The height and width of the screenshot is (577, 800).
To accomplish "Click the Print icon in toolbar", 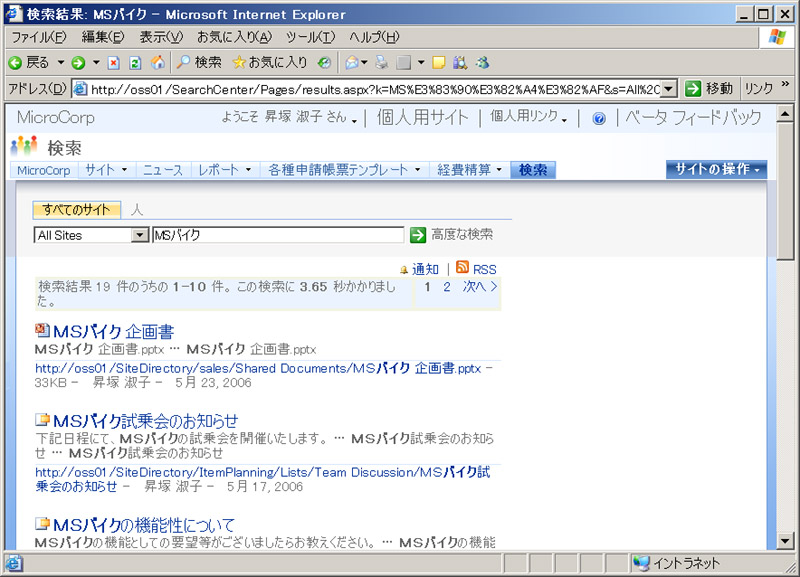I will pyautogui.click(x=381, y=62).
